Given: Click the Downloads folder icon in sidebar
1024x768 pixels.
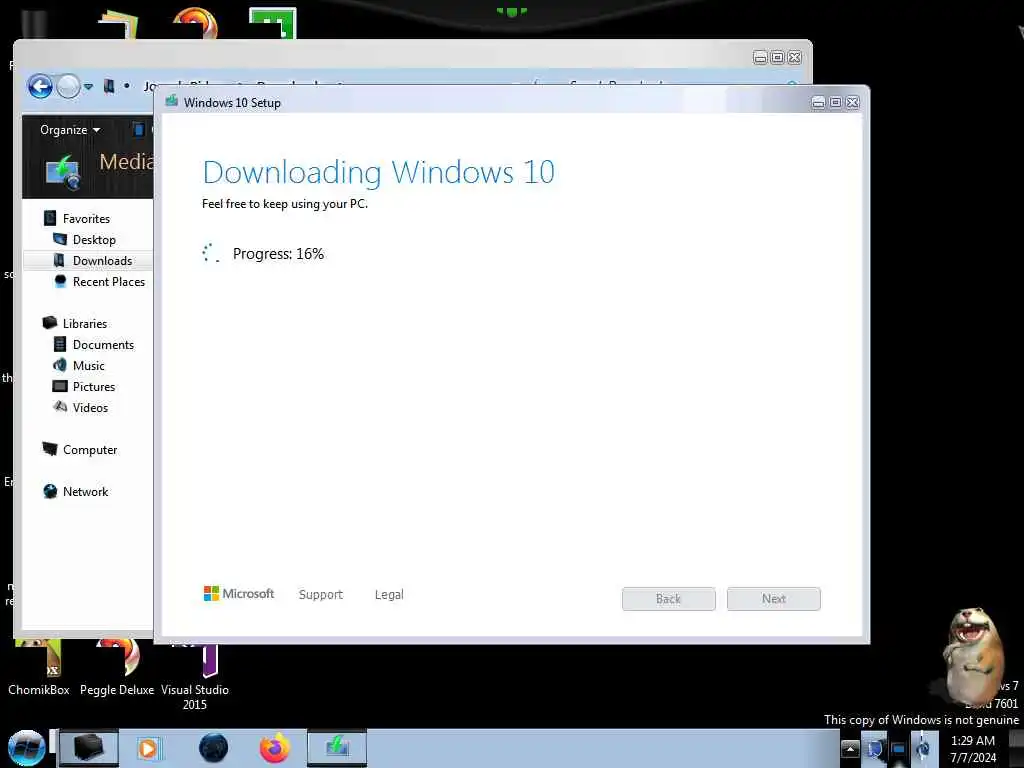Looking at the screenshot, I should [x=59, y=260].
